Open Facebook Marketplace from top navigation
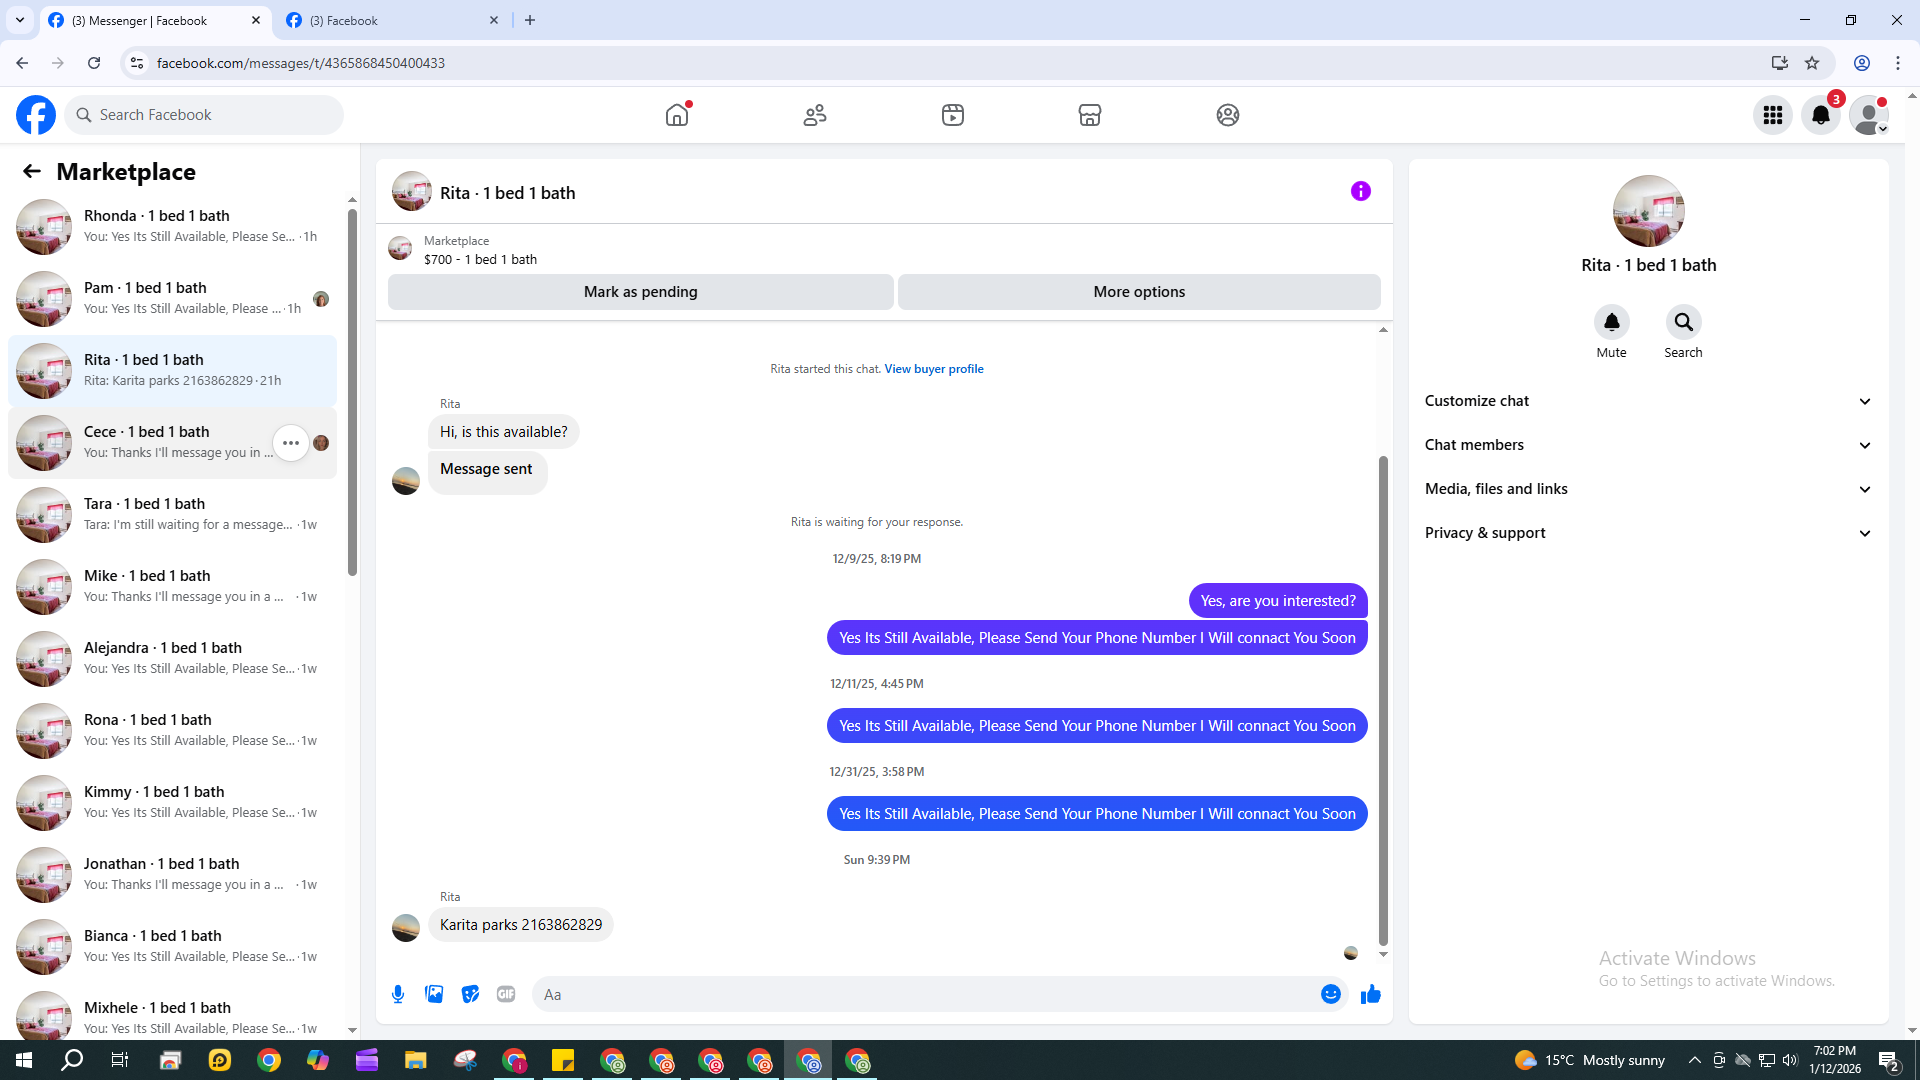 [x=1090, y=115]
